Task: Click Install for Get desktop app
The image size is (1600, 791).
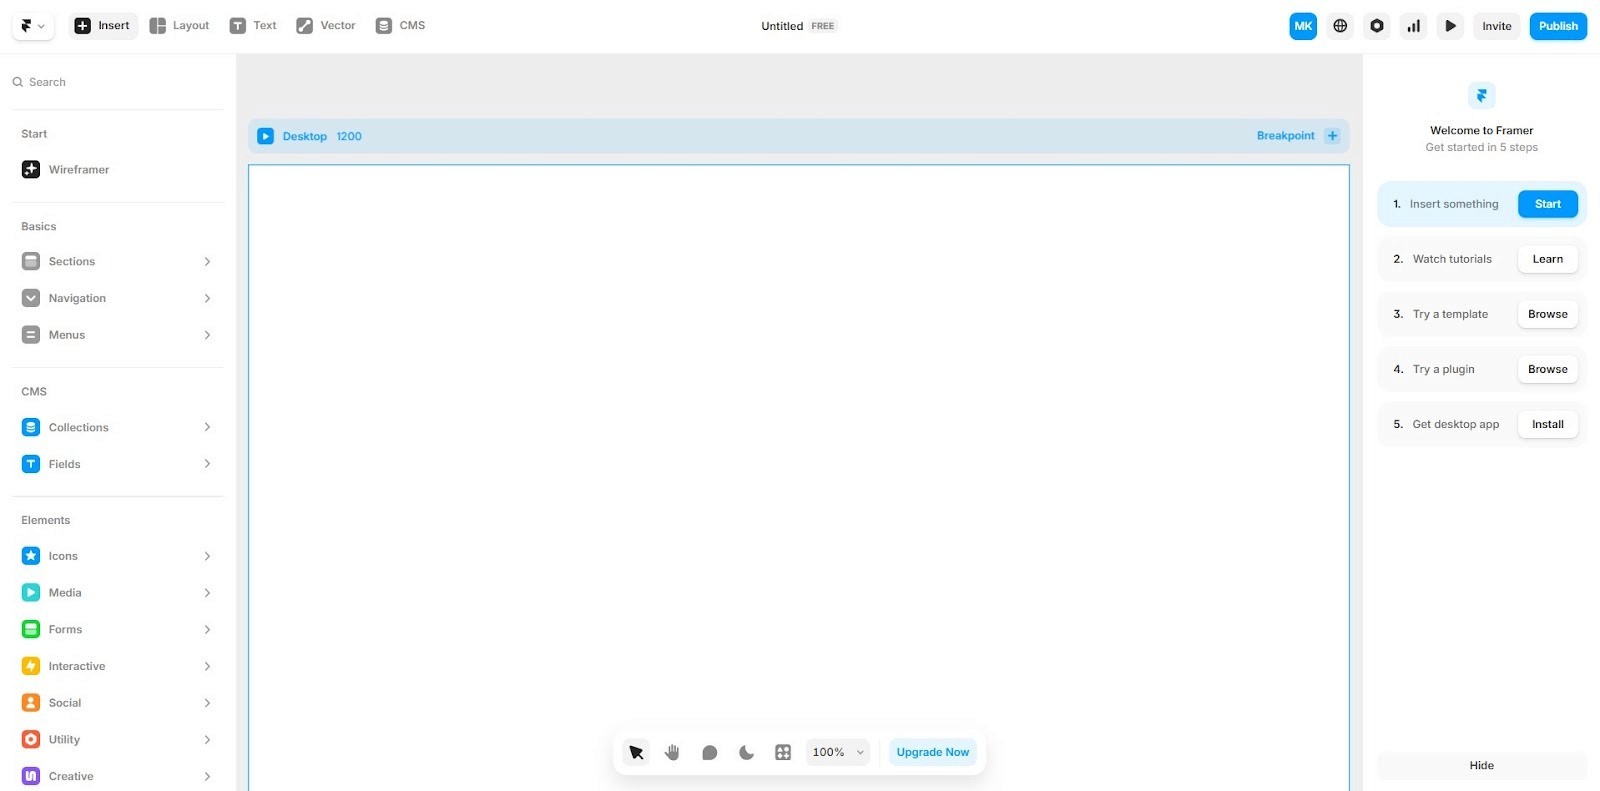Action: pyautogui.click(x=1548, y=424)
